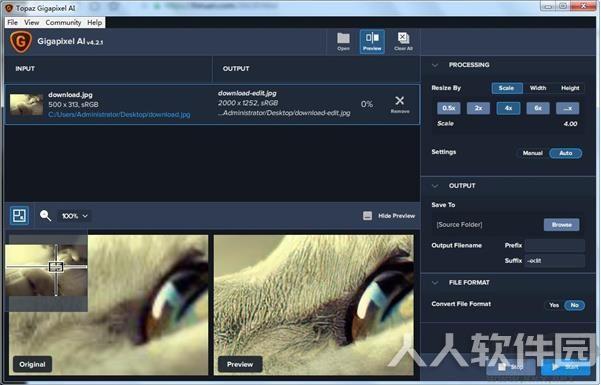This screenshot has width=601, height=385.
Task: Switch Settings to Manual
Action: [532, 153]
